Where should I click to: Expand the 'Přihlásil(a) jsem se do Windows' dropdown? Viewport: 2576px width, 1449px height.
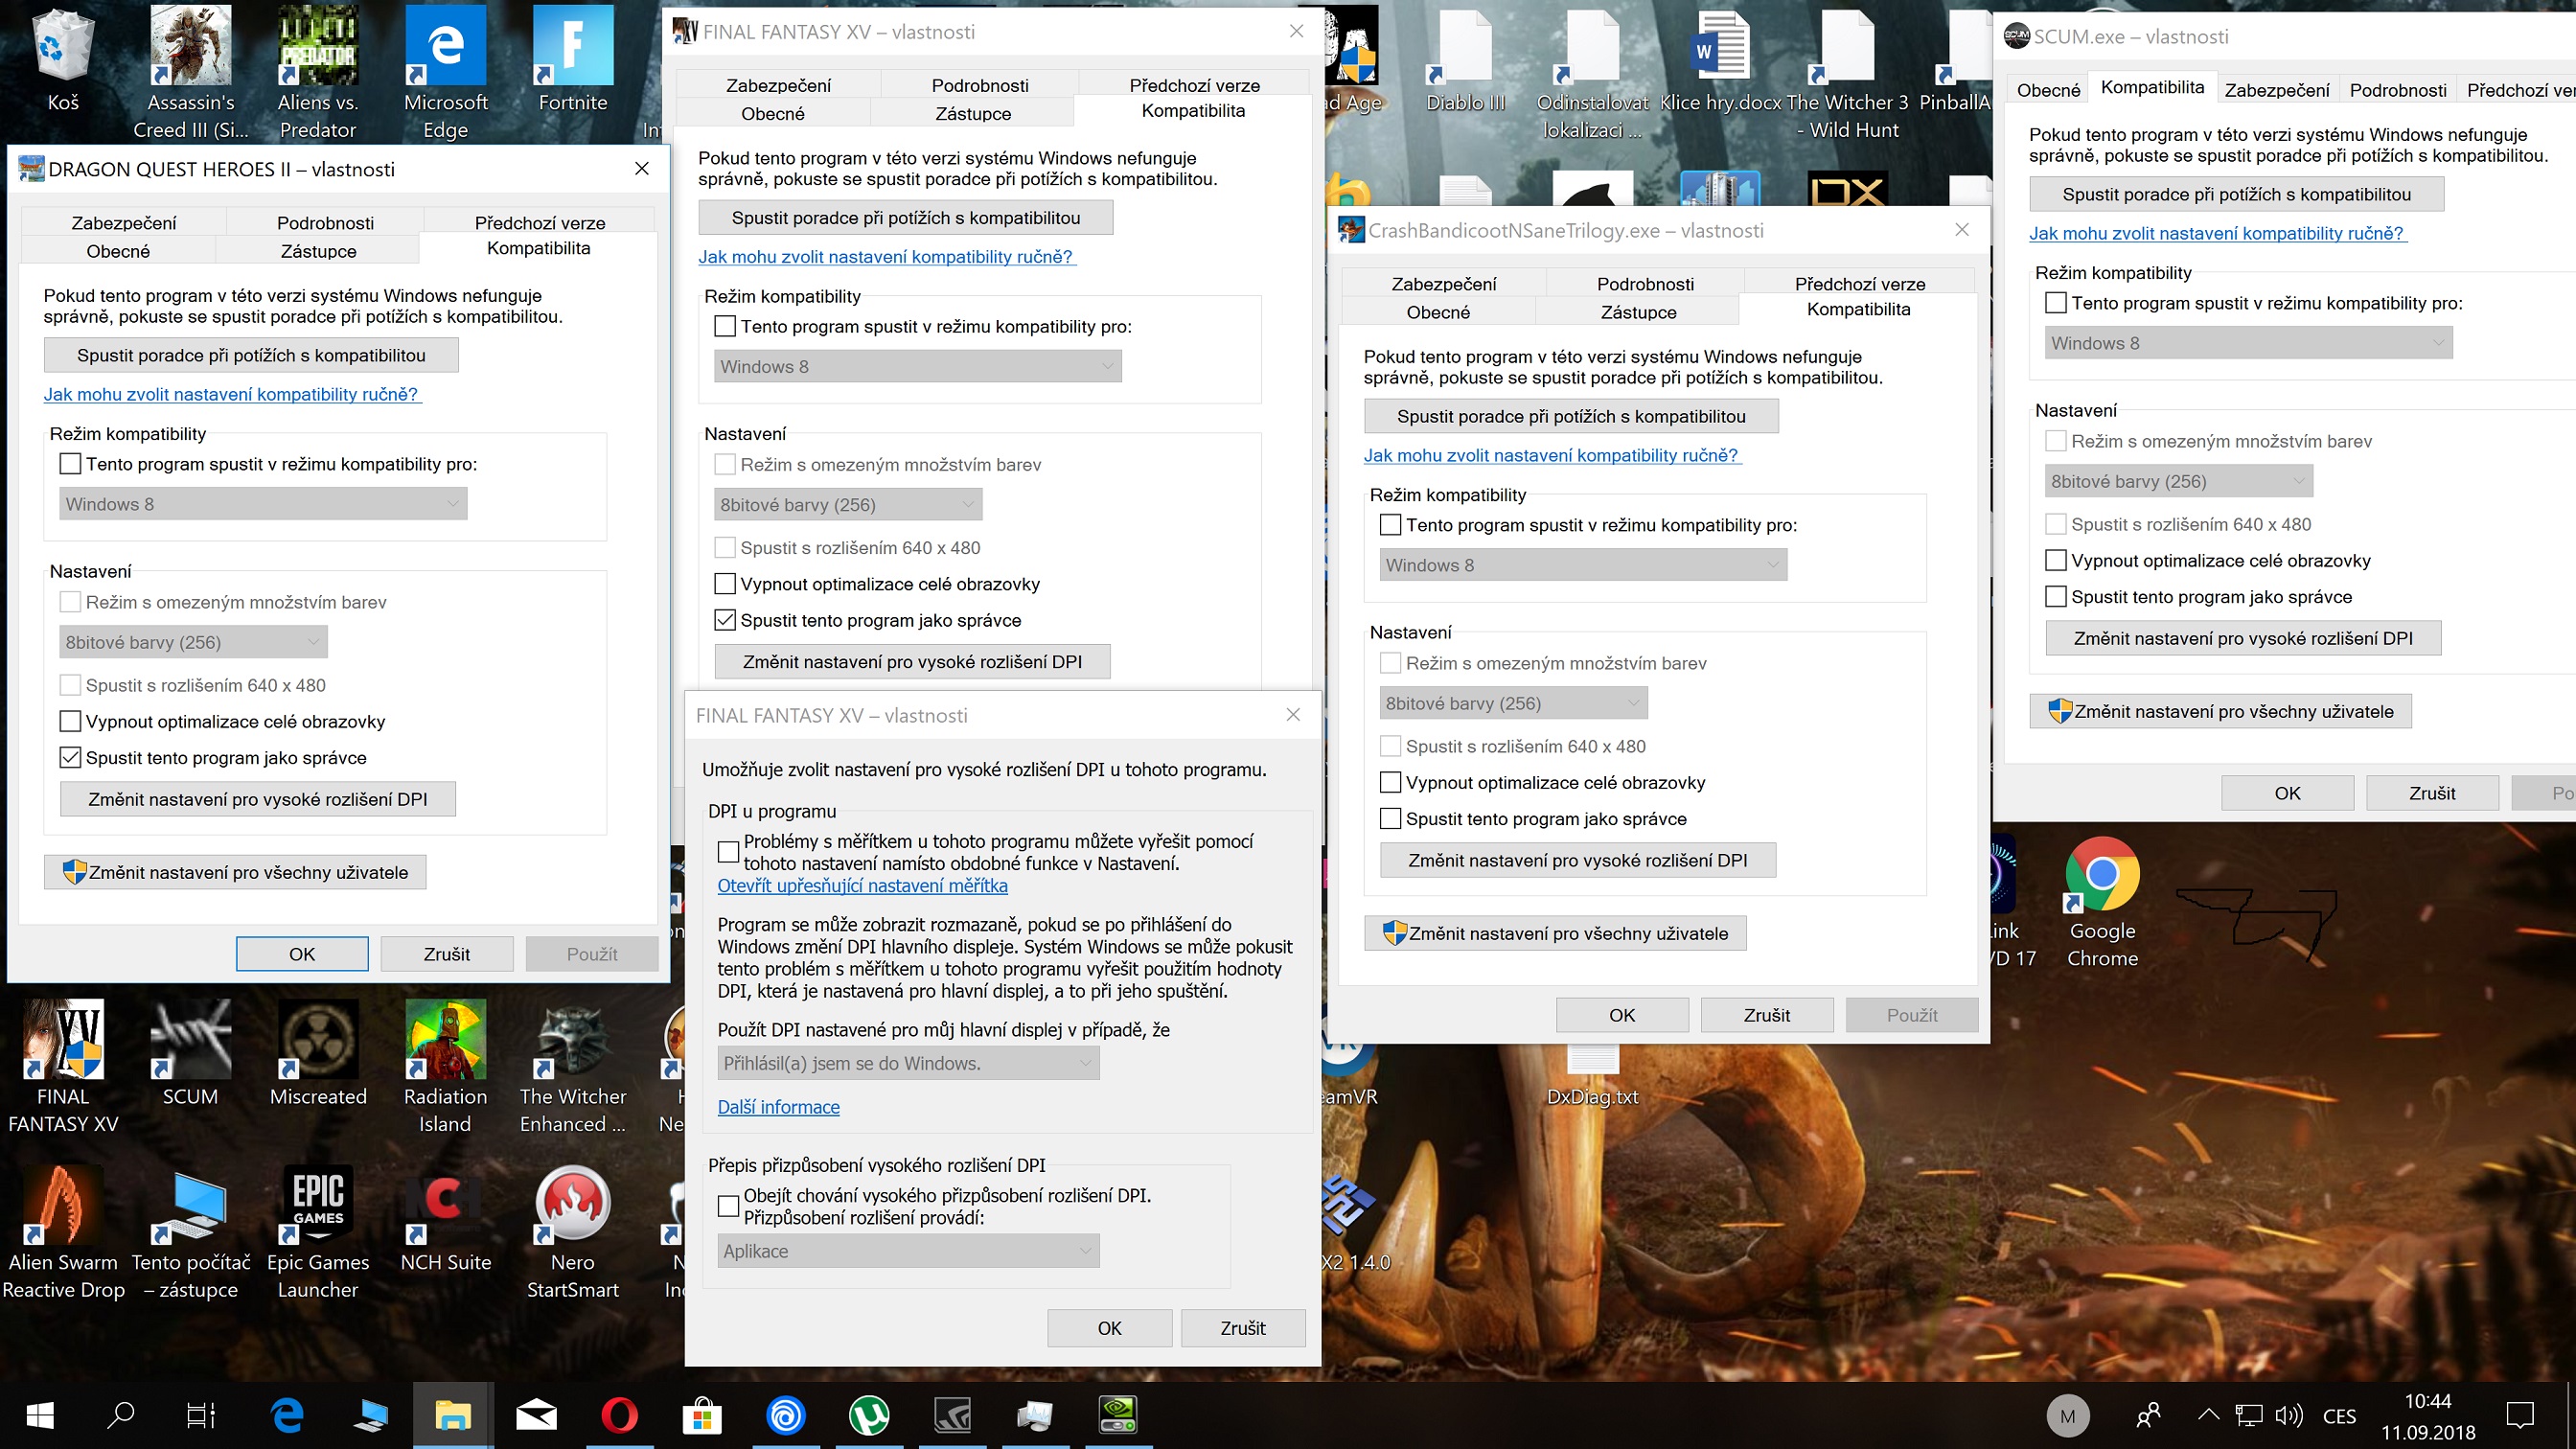pyautogui.click(x=908, y=1064)
